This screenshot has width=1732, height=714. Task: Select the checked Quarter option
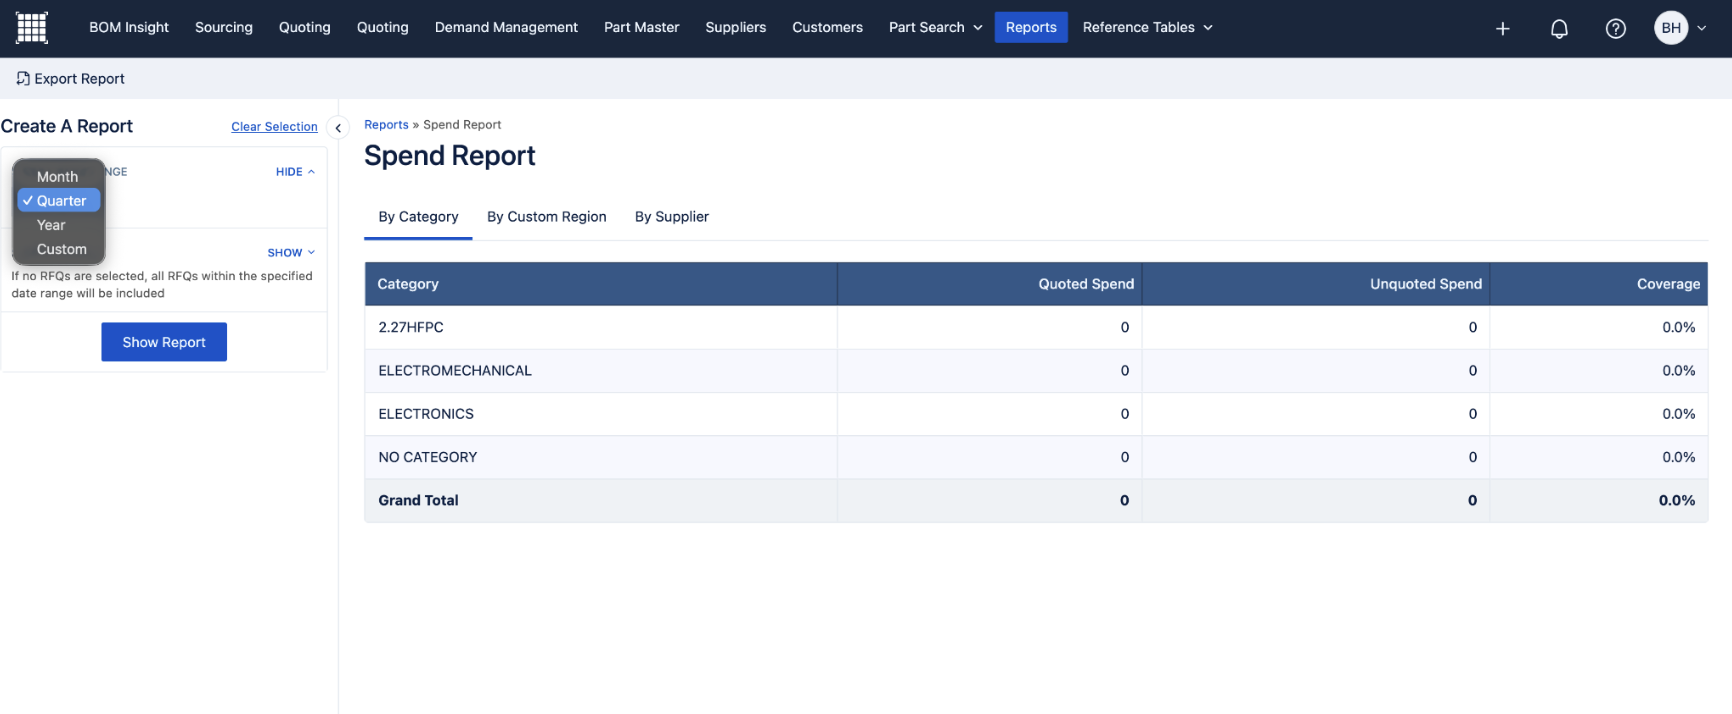(61, 201)
